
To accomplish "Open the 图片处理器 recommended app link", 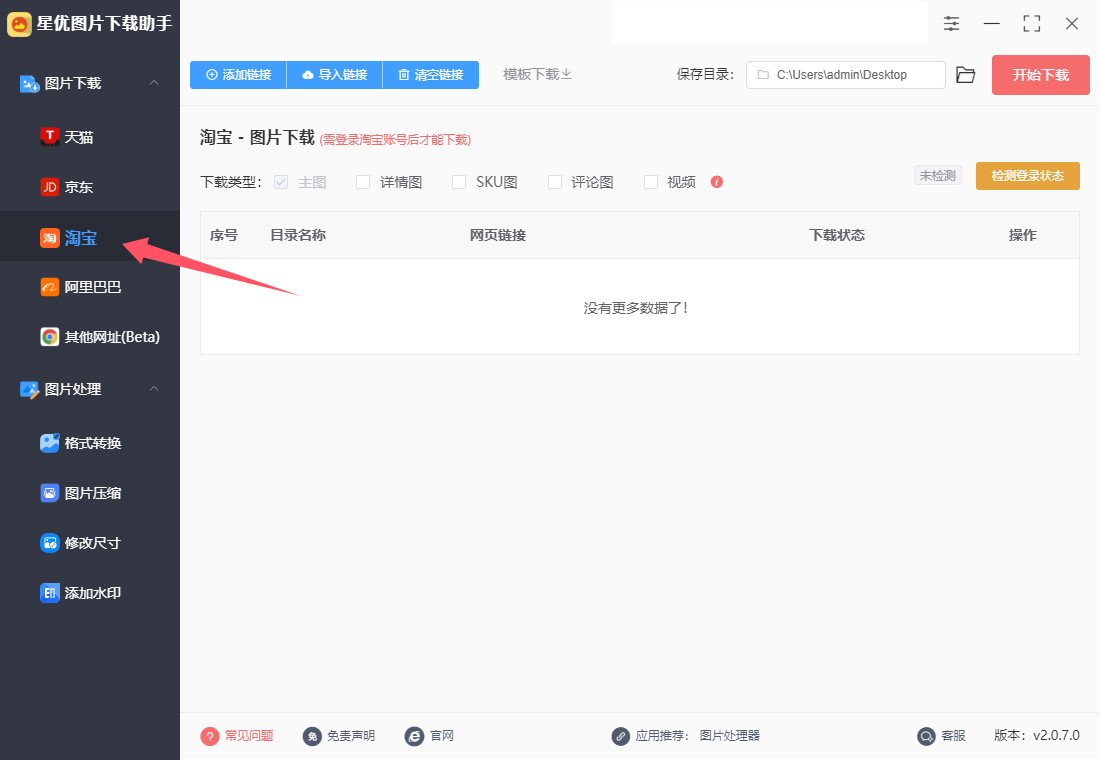I will (x=730, y=735).
